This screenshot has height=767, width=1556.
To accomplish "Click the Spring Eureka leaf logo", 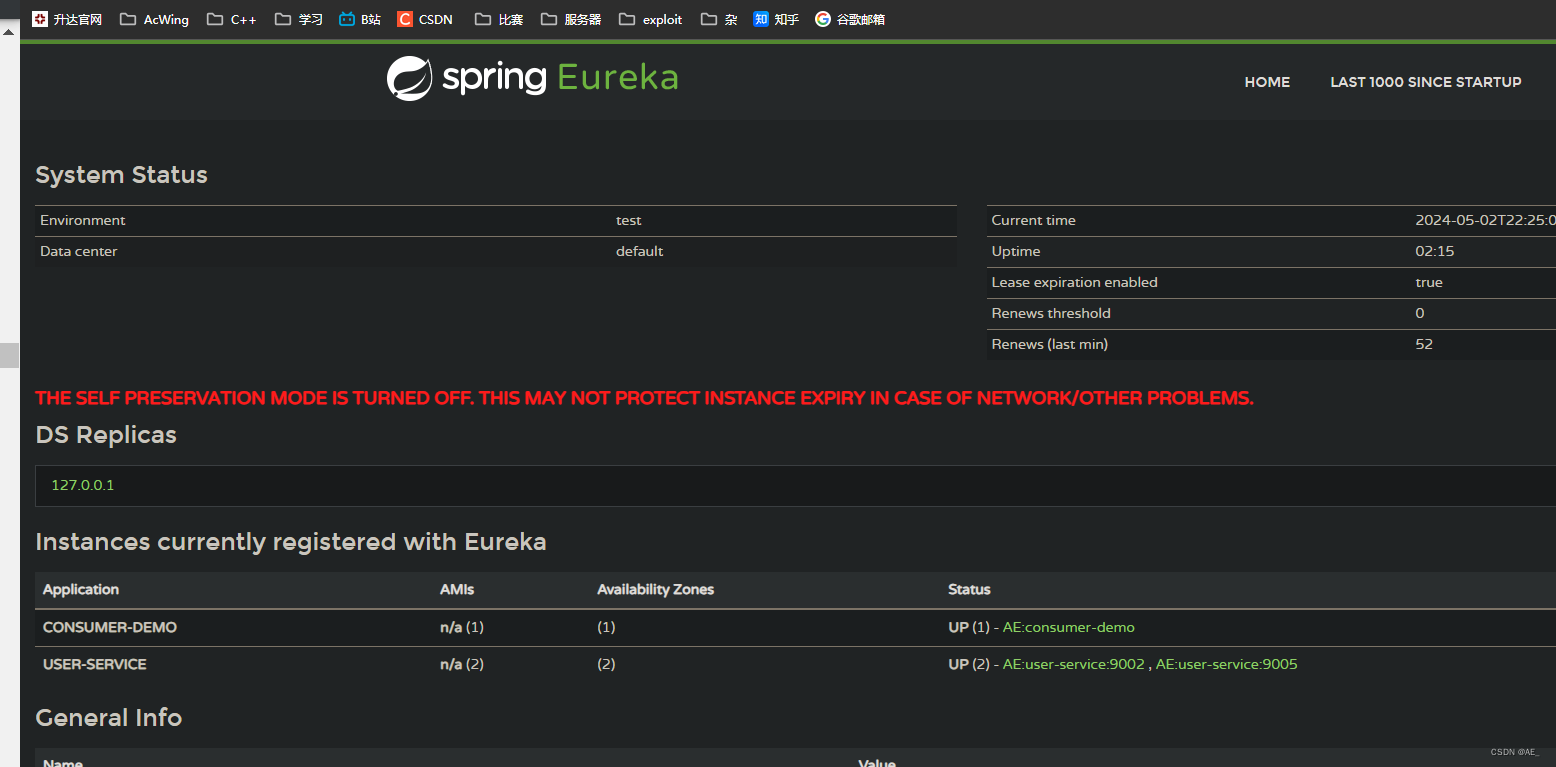I will coord(410,79).
